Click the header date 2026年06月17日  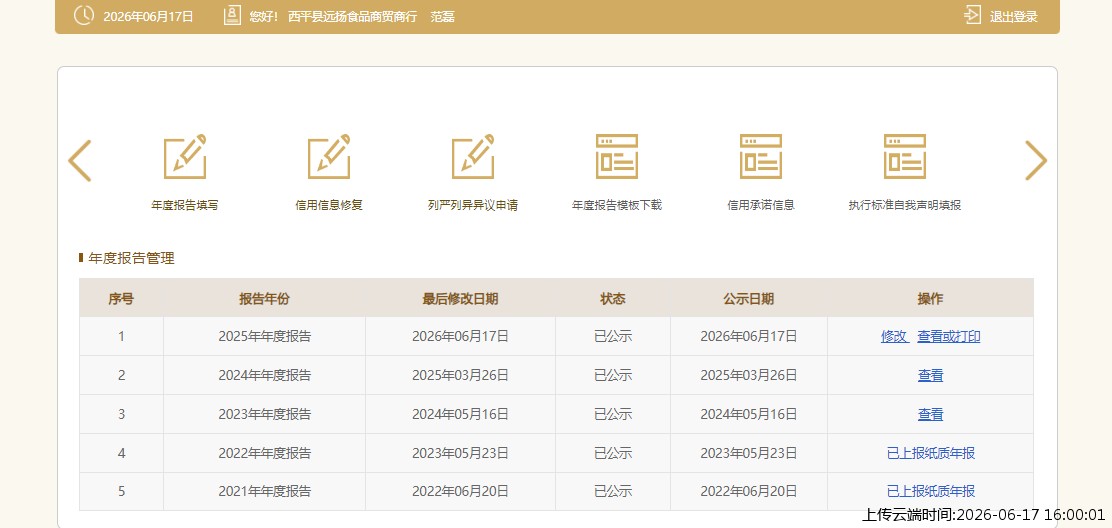[x=148, y=16]
